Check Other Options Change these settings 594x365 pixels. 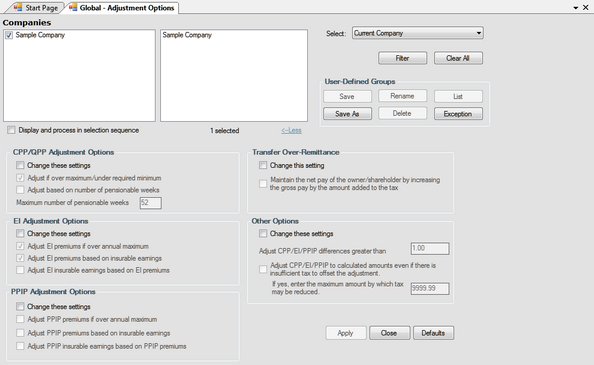pos(263,234)
